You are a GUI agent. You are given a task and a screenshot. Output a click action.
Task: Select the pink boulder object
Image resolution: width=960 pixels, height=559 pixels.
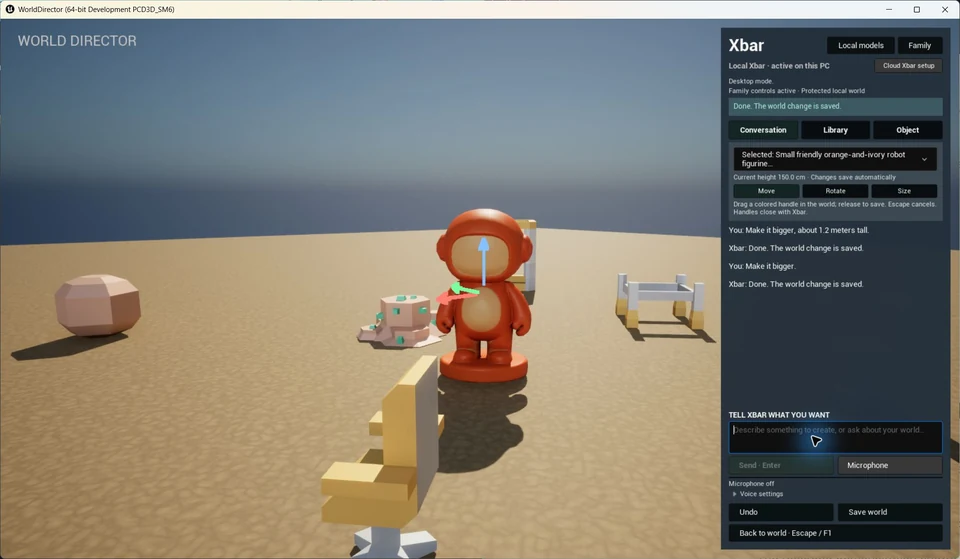click(x=98, y=304)
